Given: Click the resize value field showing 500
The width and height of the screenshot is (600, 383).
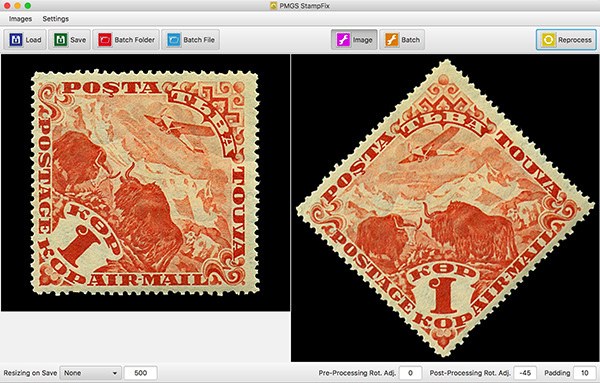Looking at the screenshot, I should point(140,373).
